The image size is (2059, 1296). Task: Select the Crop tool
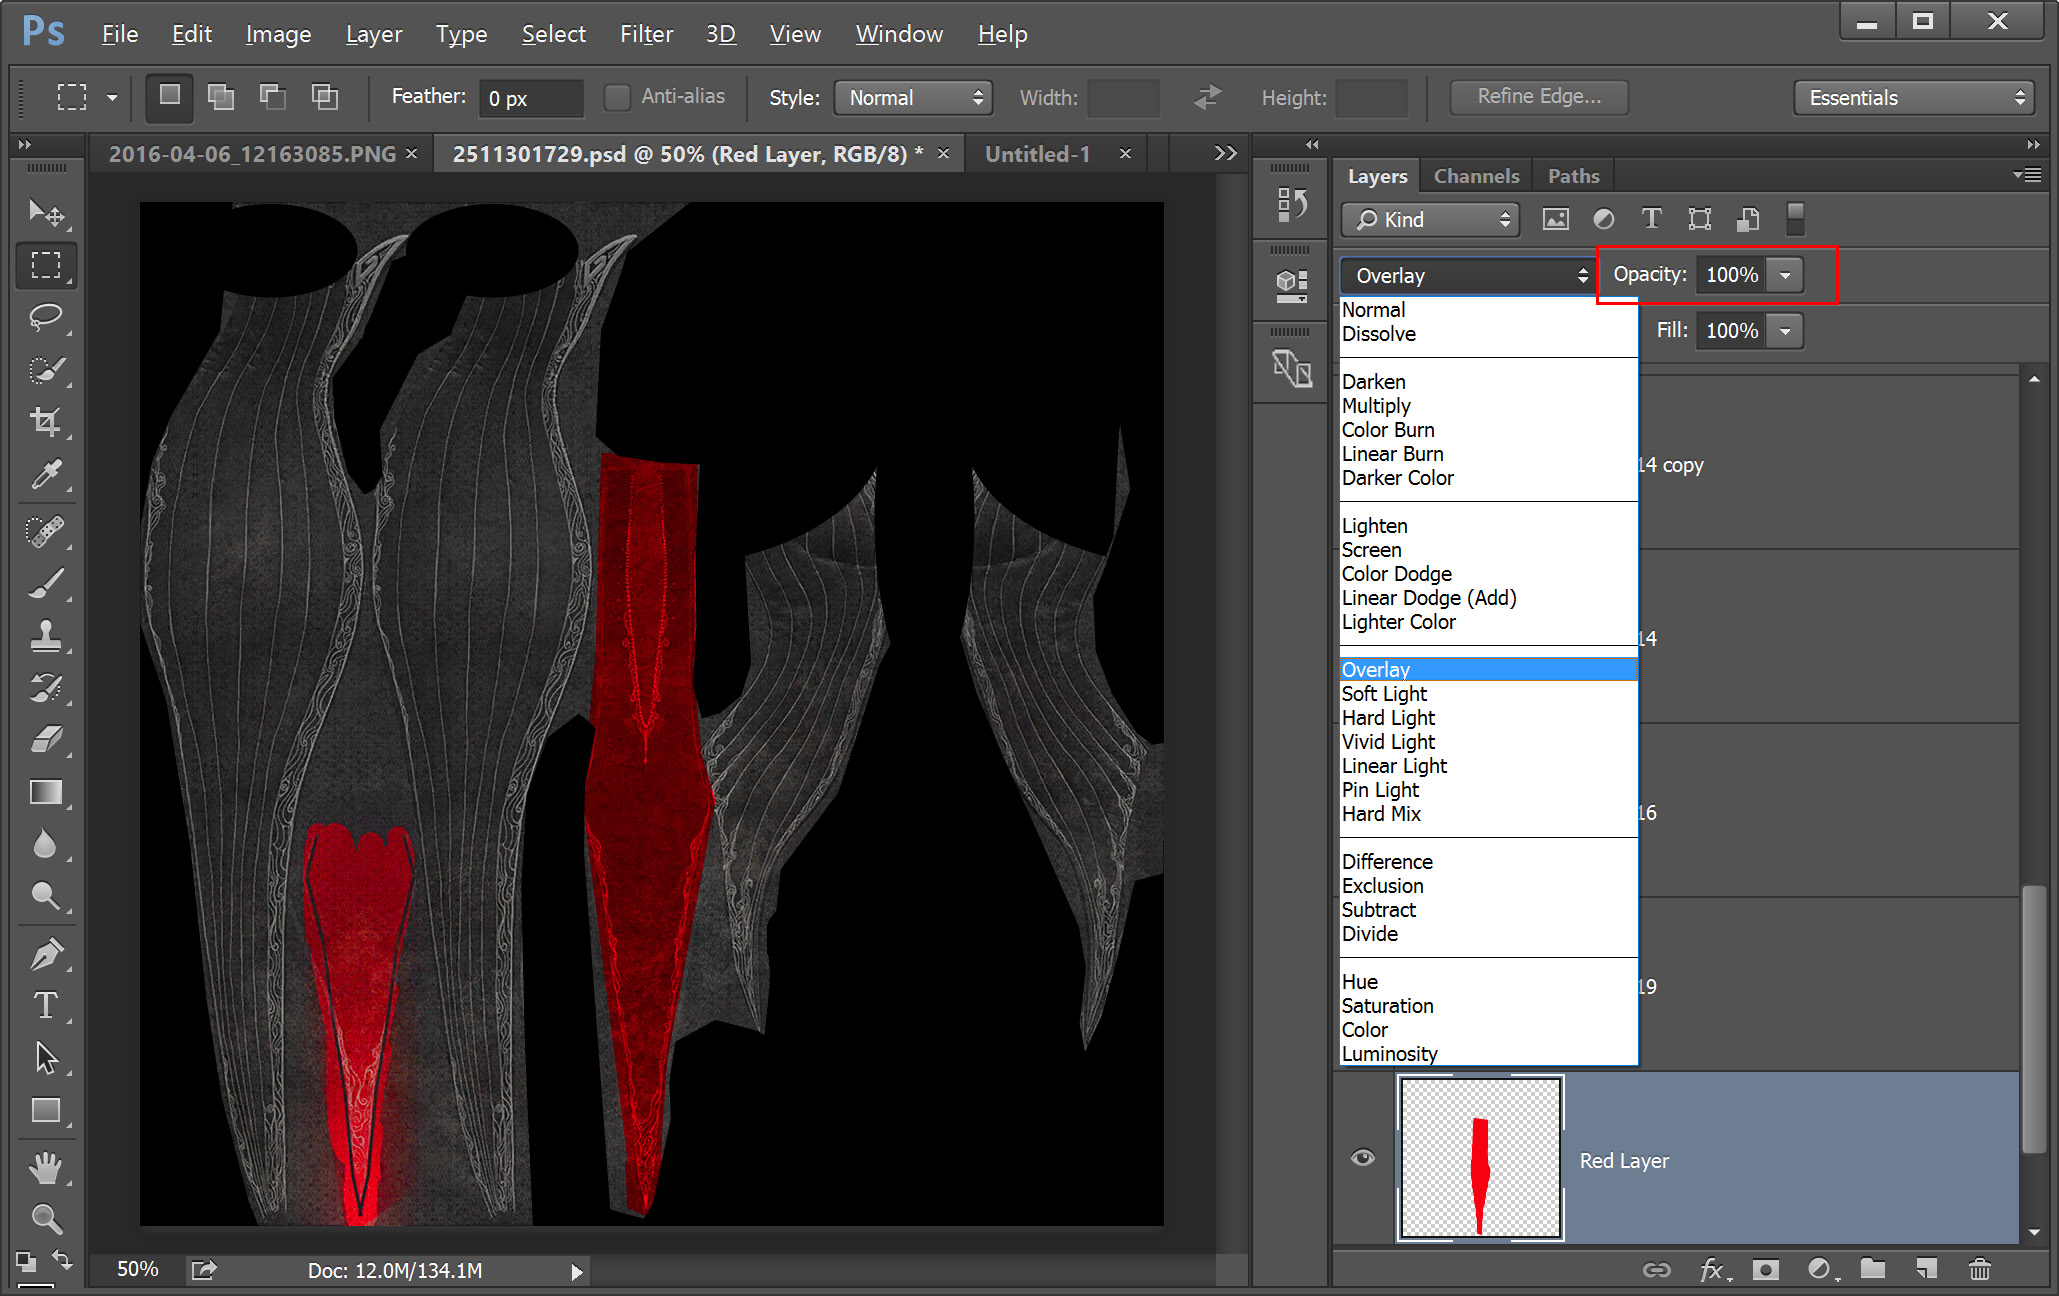click(x=45, y=421)
